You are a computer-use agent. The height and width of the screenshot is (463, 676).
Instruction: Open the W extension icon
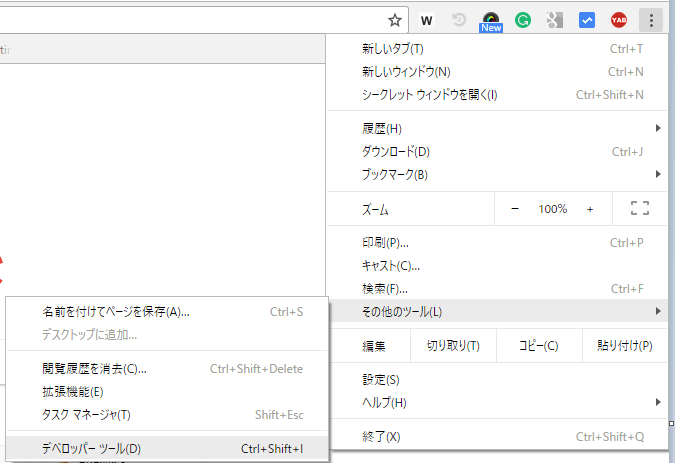point(427,19)
